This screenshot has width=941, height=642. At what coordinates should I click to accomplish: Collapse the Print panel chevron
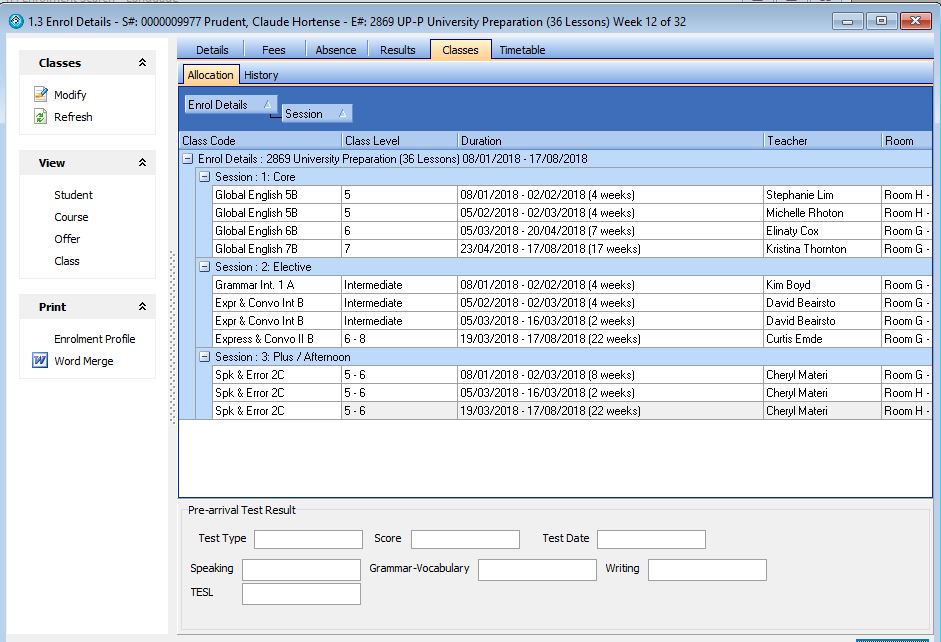click(x=142, y=307)
